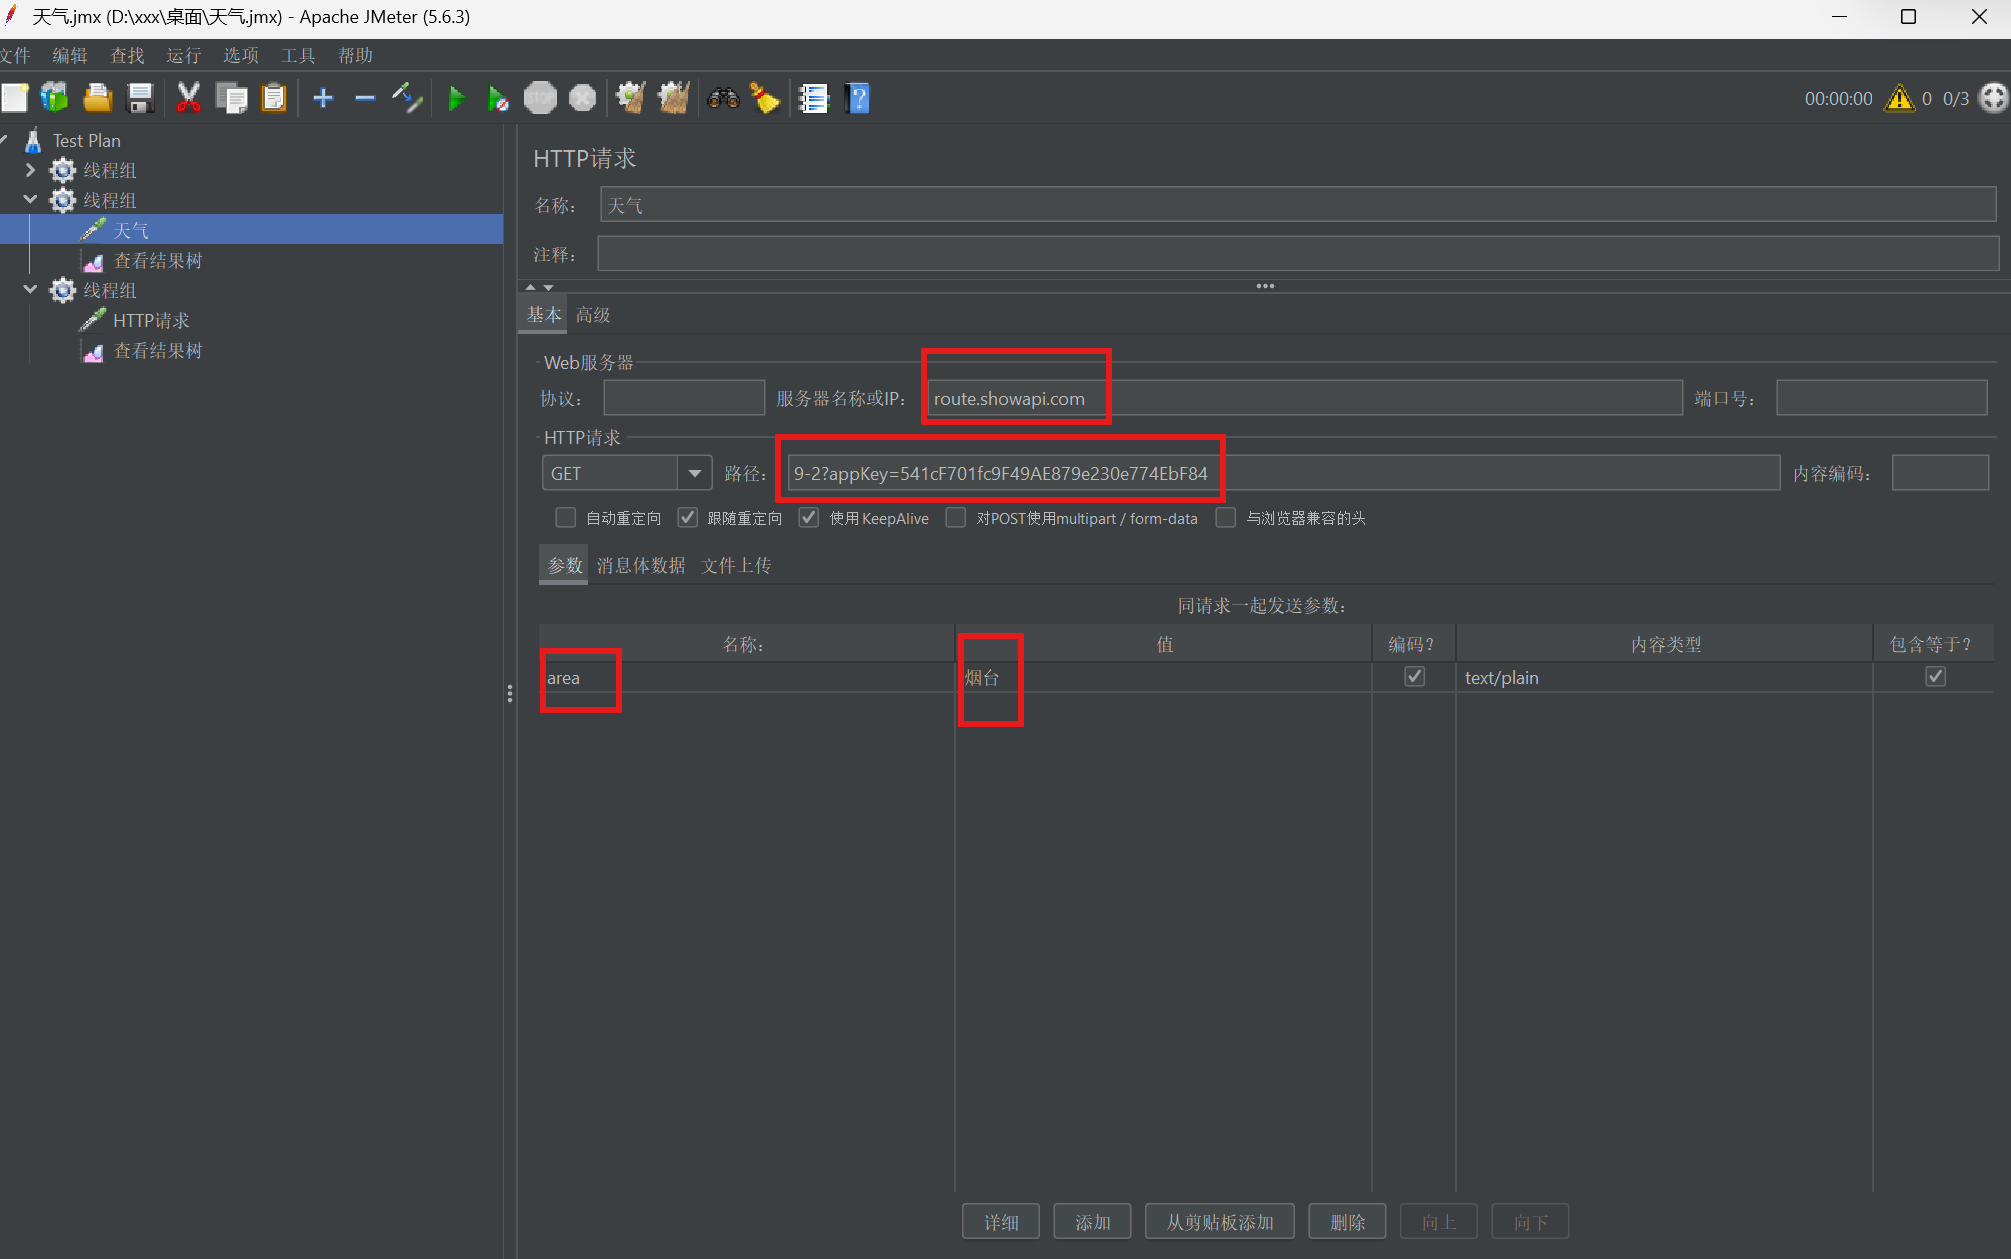Click the 从剪贴板添加 button
The image size is (2011, 1259).
(x=1219, y=1222)
